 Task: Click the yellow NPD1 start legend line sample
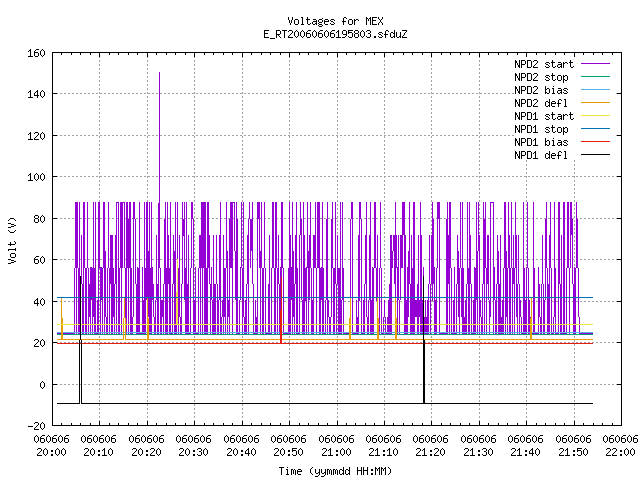tap(596, 116)
